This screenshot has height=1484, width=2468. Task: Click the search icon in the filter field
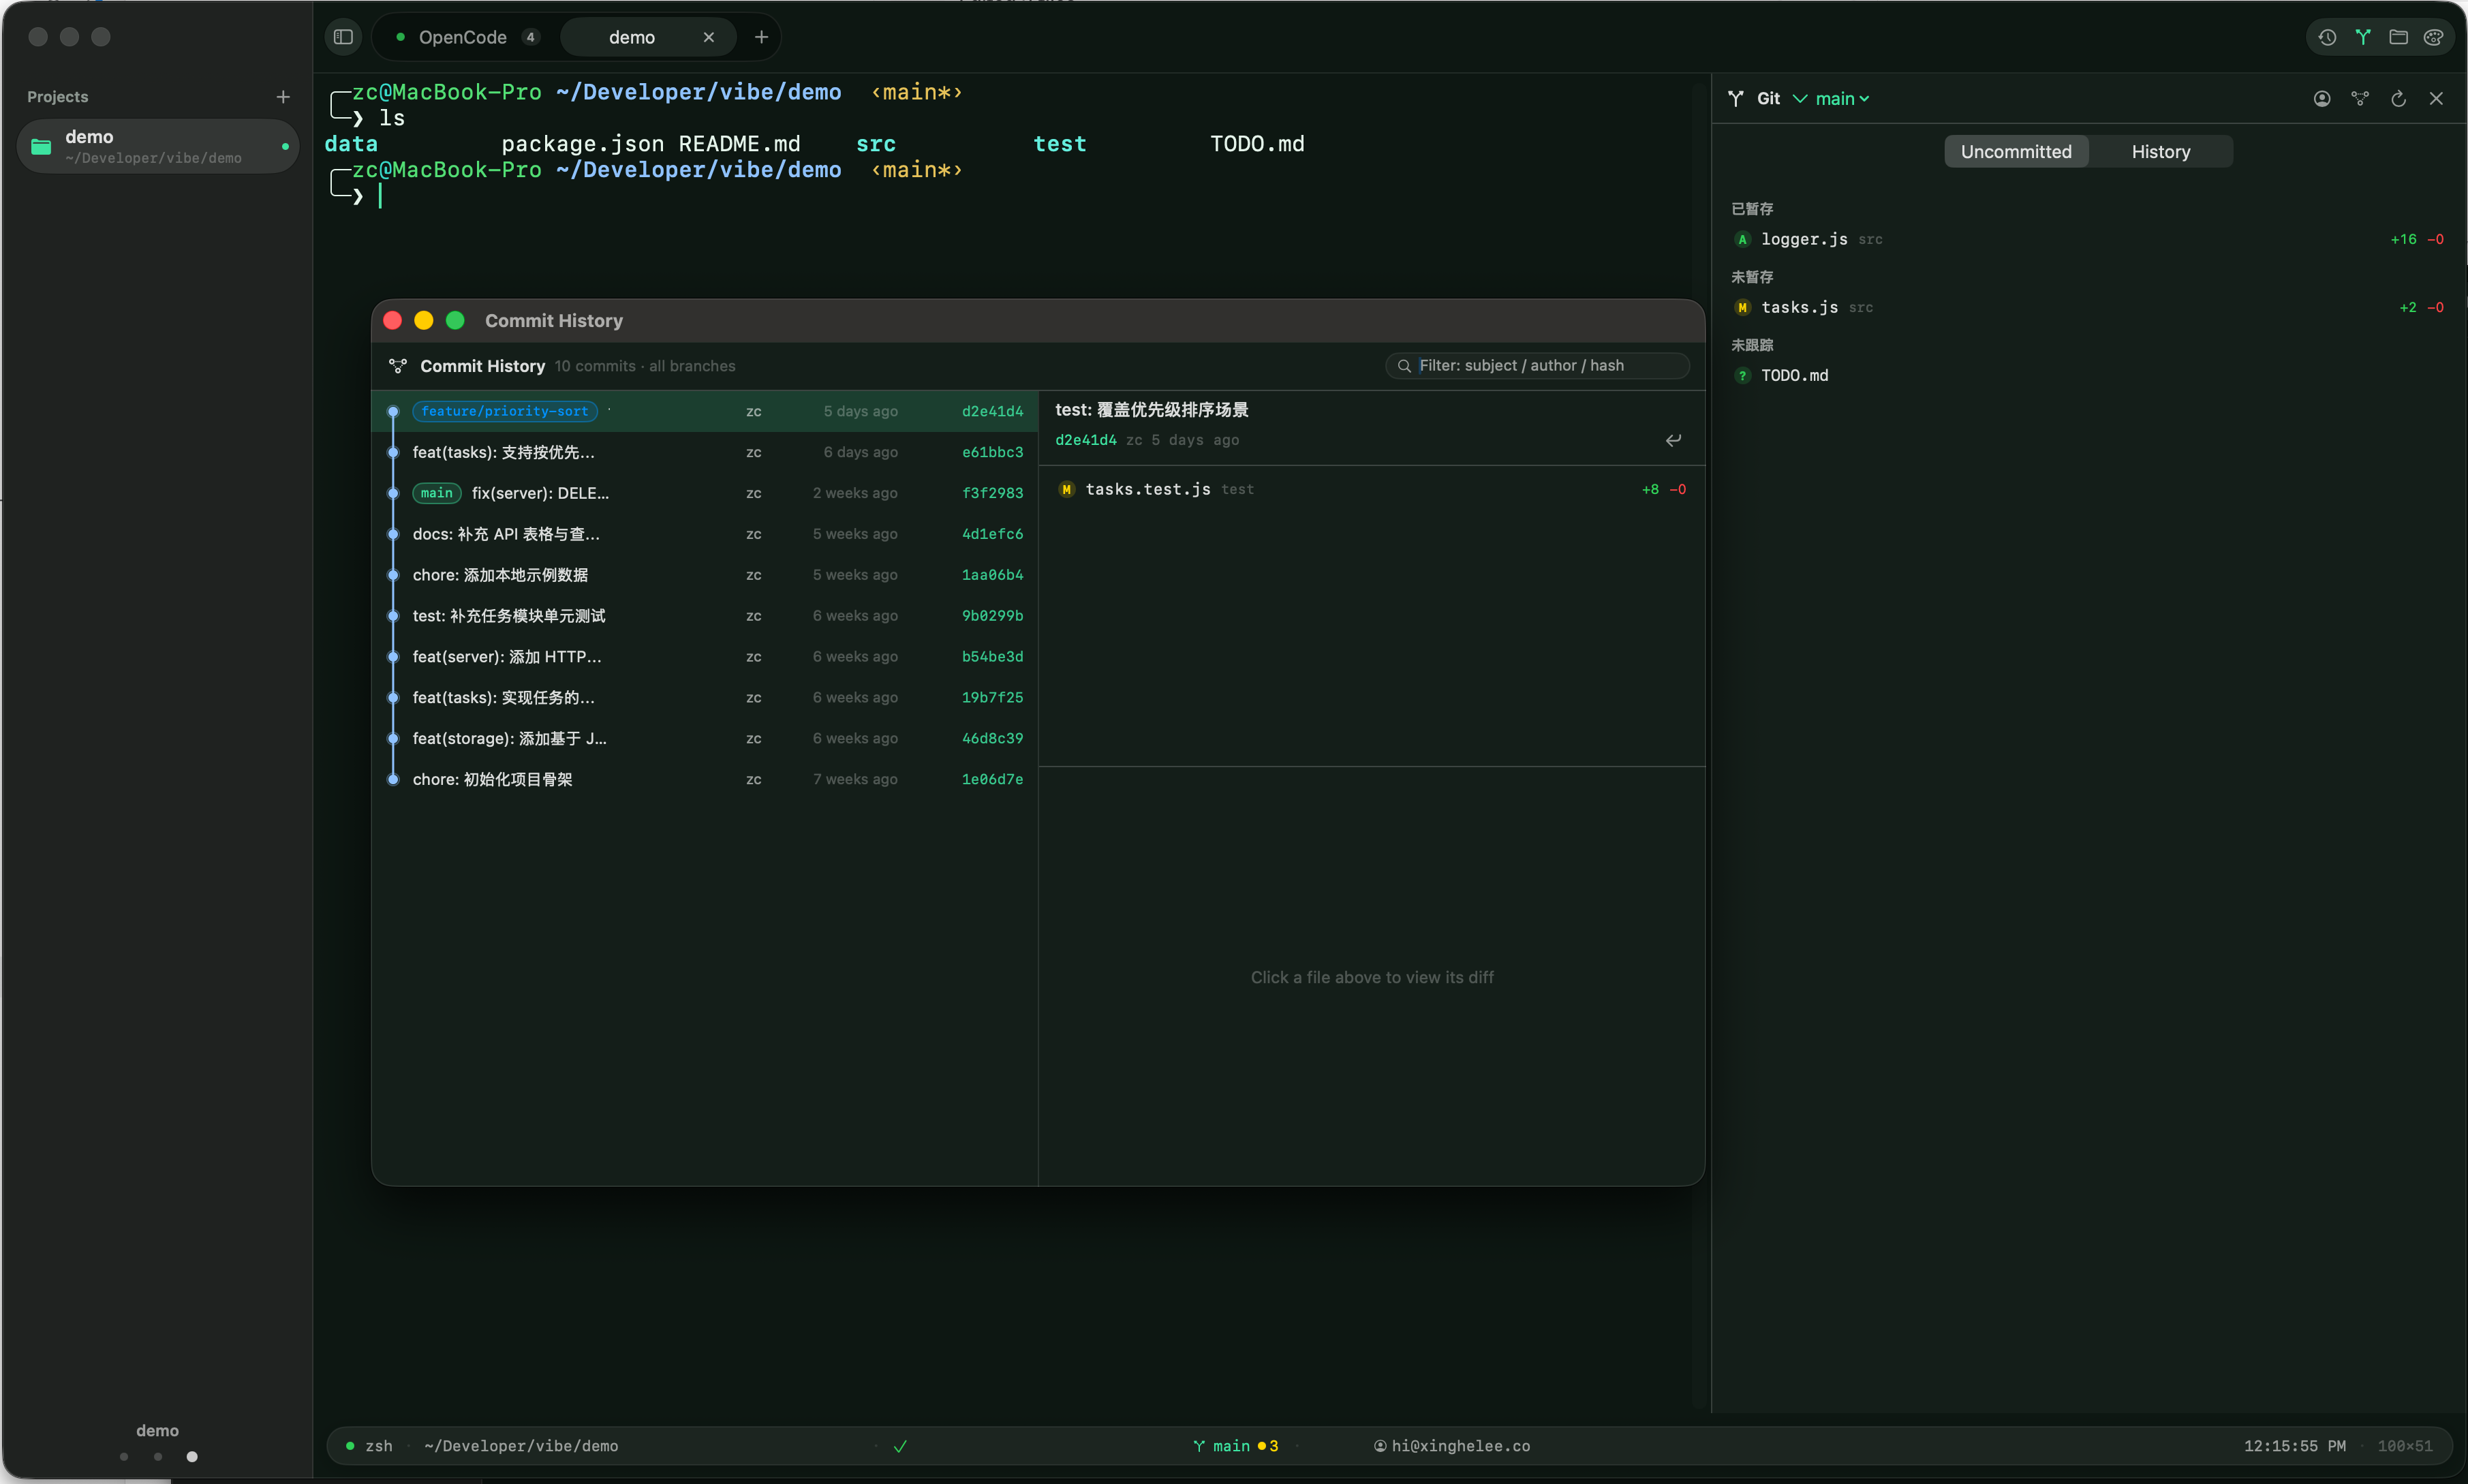(1404, 366)
